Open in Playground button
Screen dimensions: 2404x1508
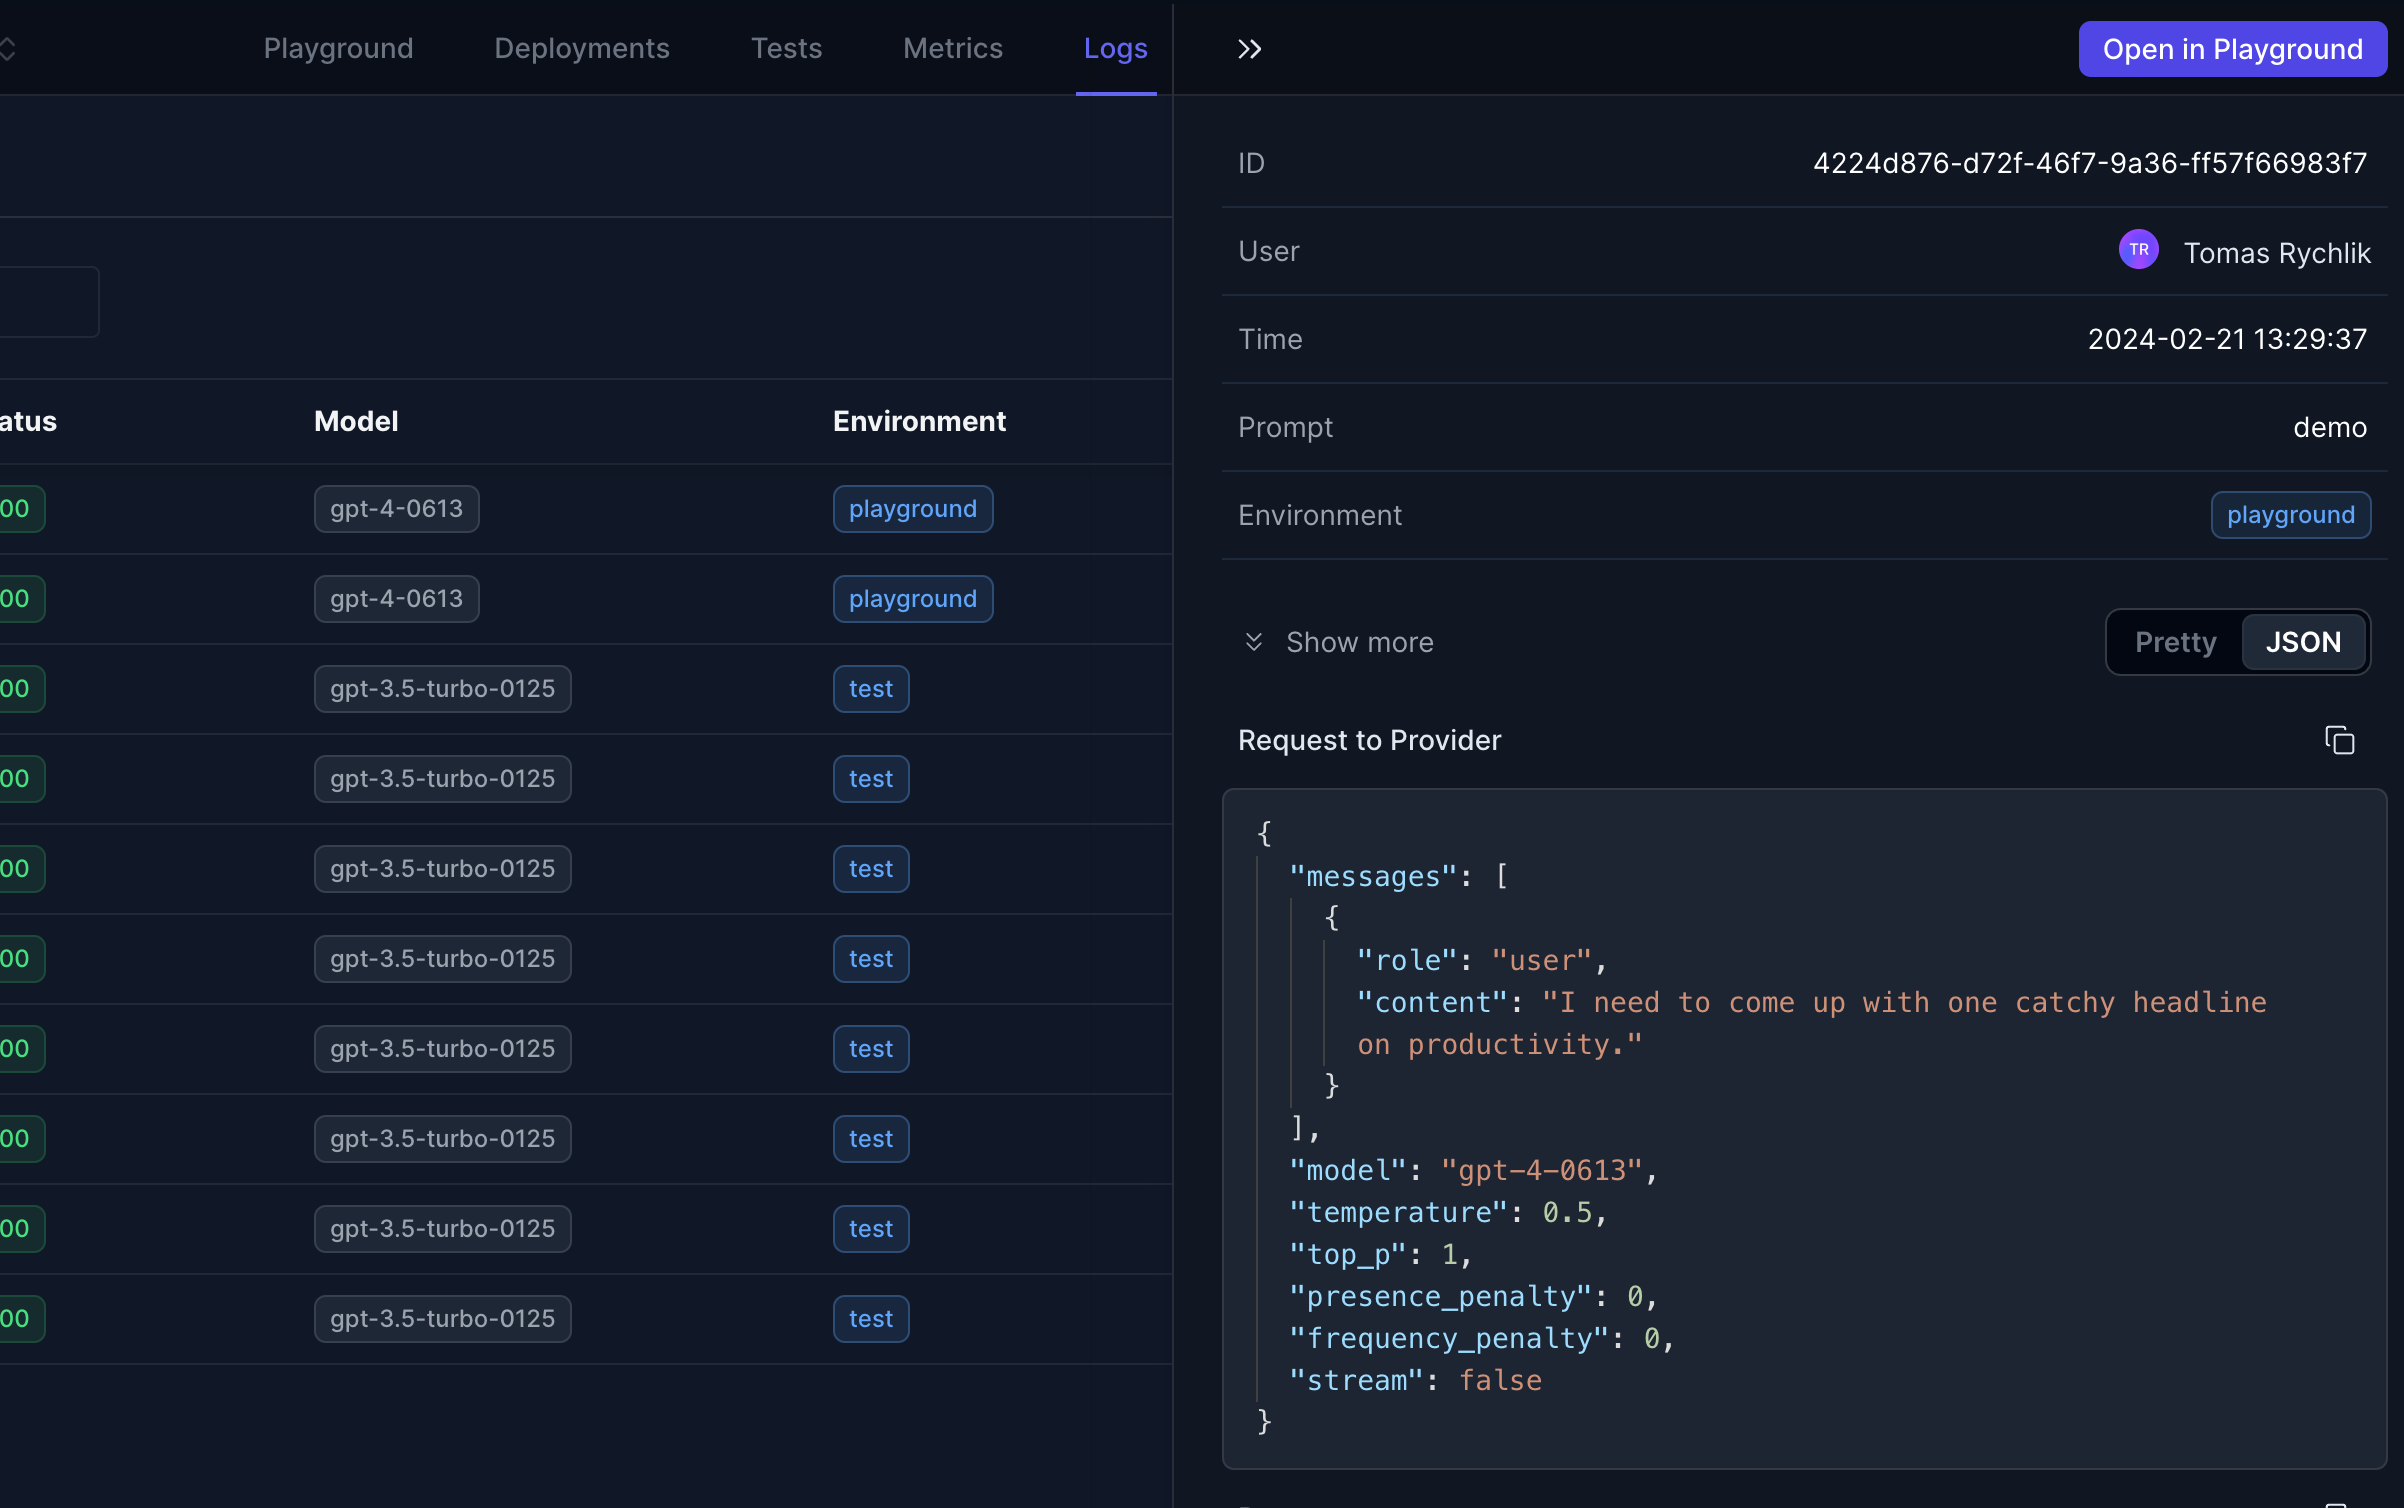2232,49
